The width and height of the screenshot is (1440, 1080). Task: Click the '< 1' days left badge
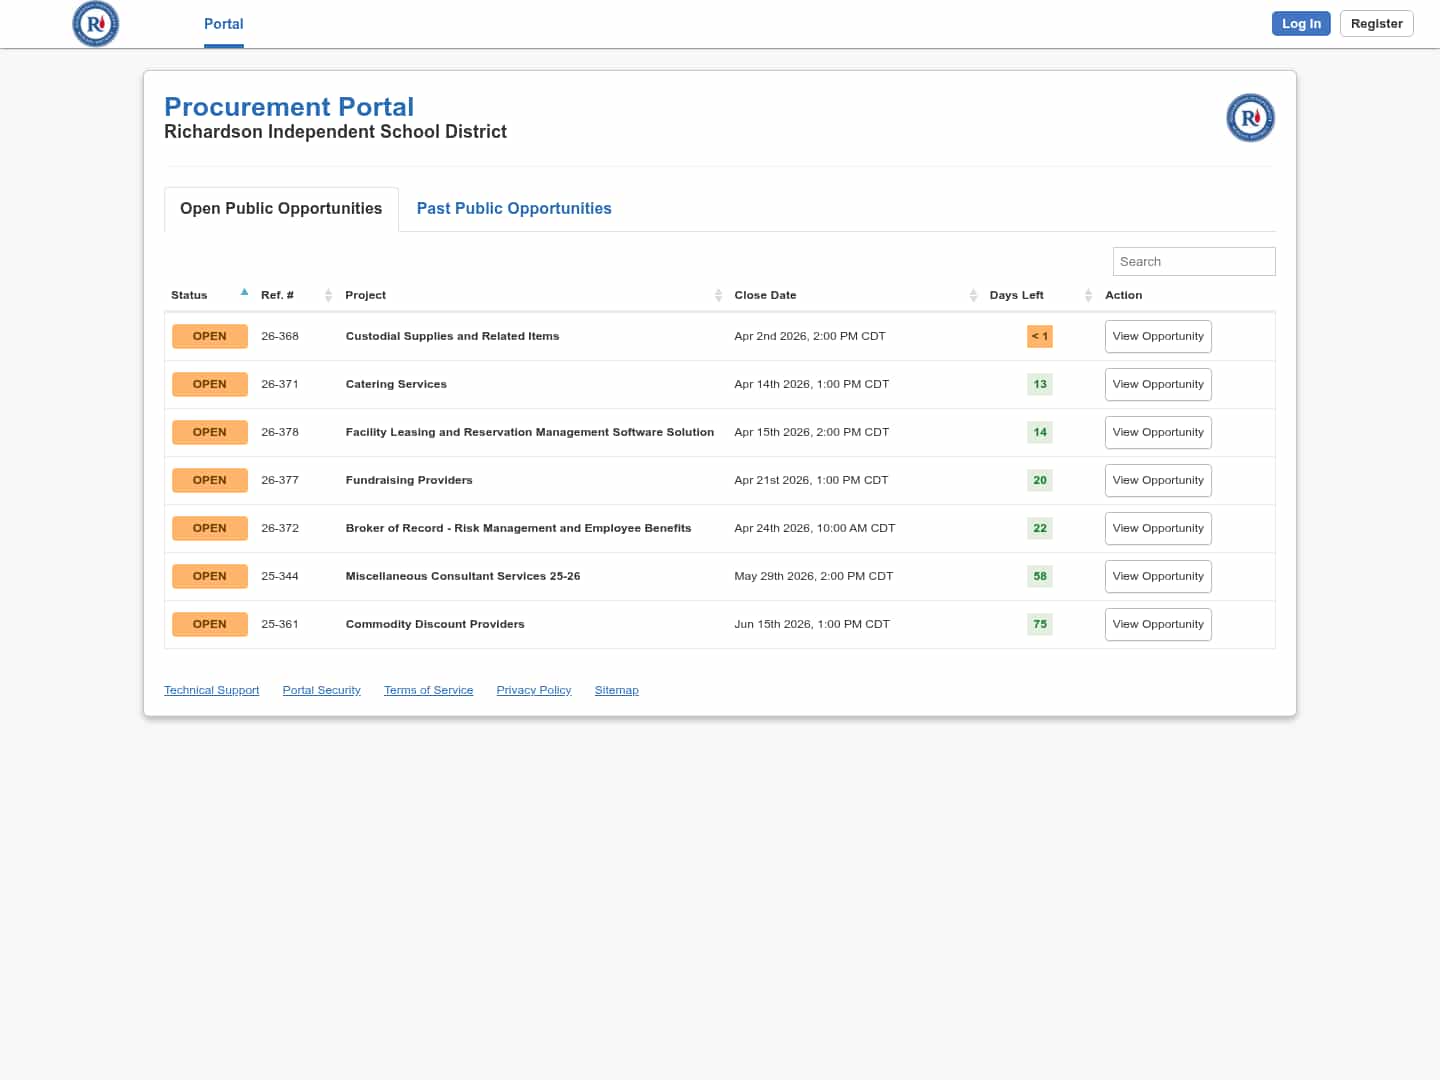click(1039, 337)
